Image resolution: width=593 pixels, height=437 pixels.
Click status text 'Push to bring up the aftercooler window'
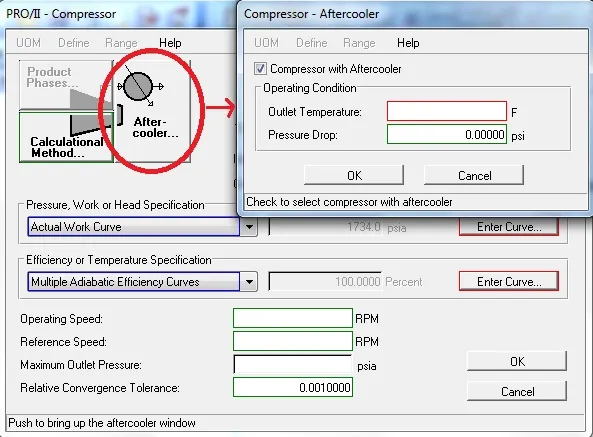click(102, 423)
